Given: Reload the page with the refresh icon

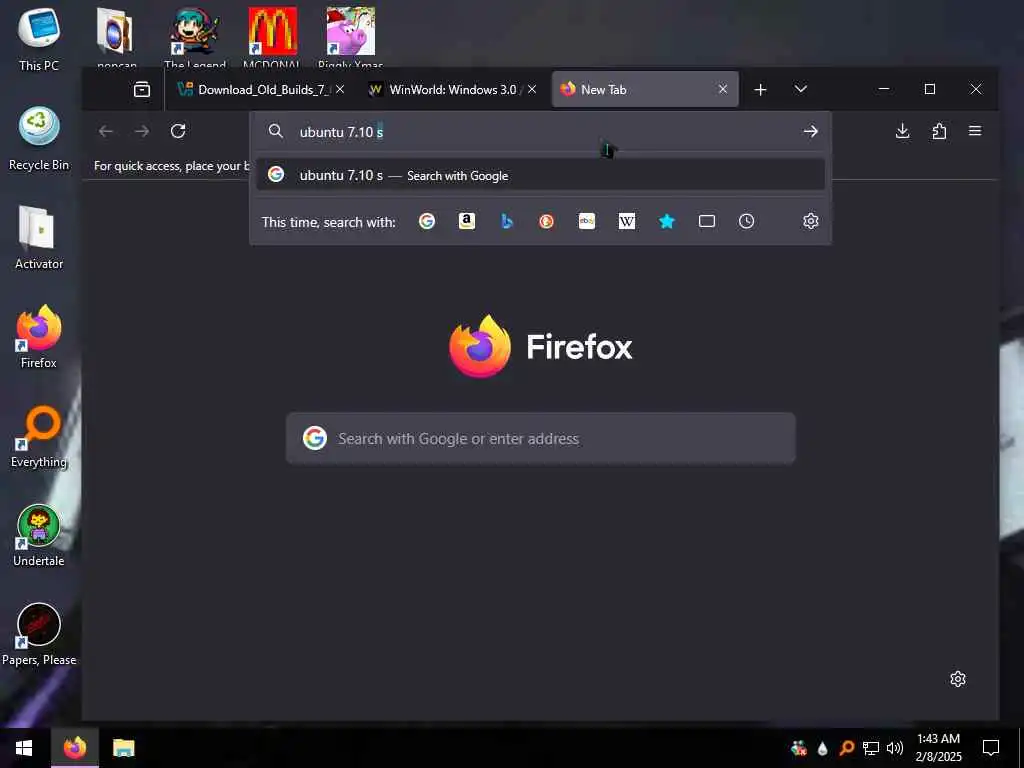Looking at the screenshot, I should pos(178,131).
